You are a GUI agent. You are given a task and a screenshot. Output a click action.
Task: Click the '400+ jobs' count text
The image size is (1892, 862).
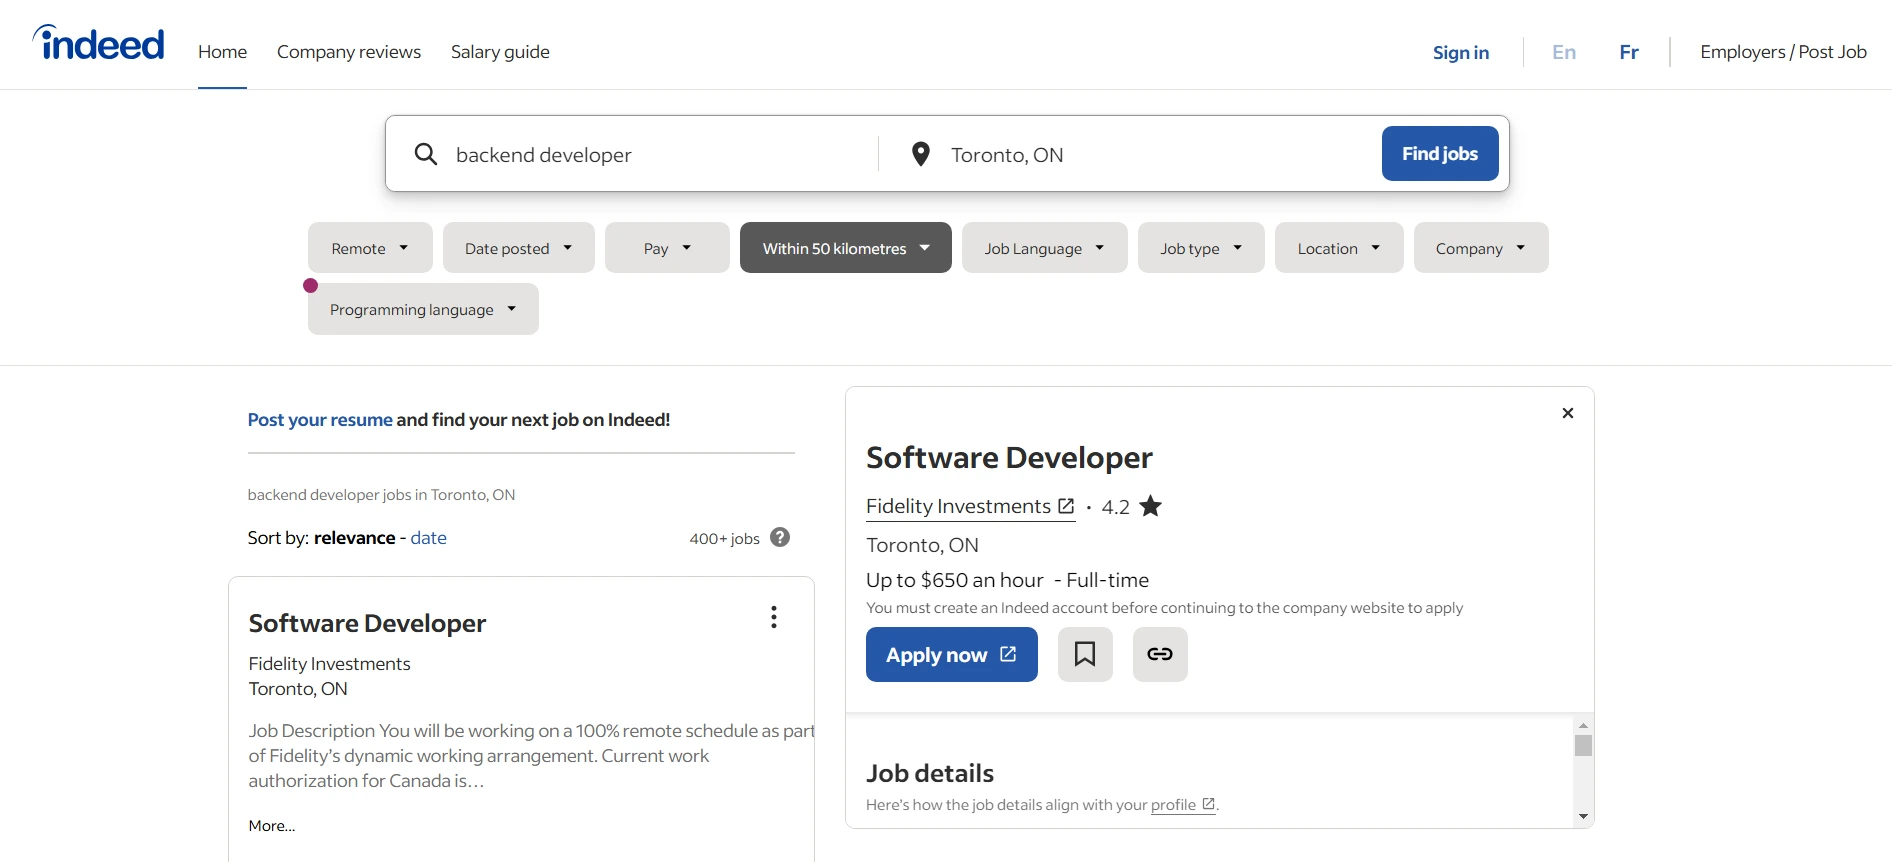coord(724,539)
